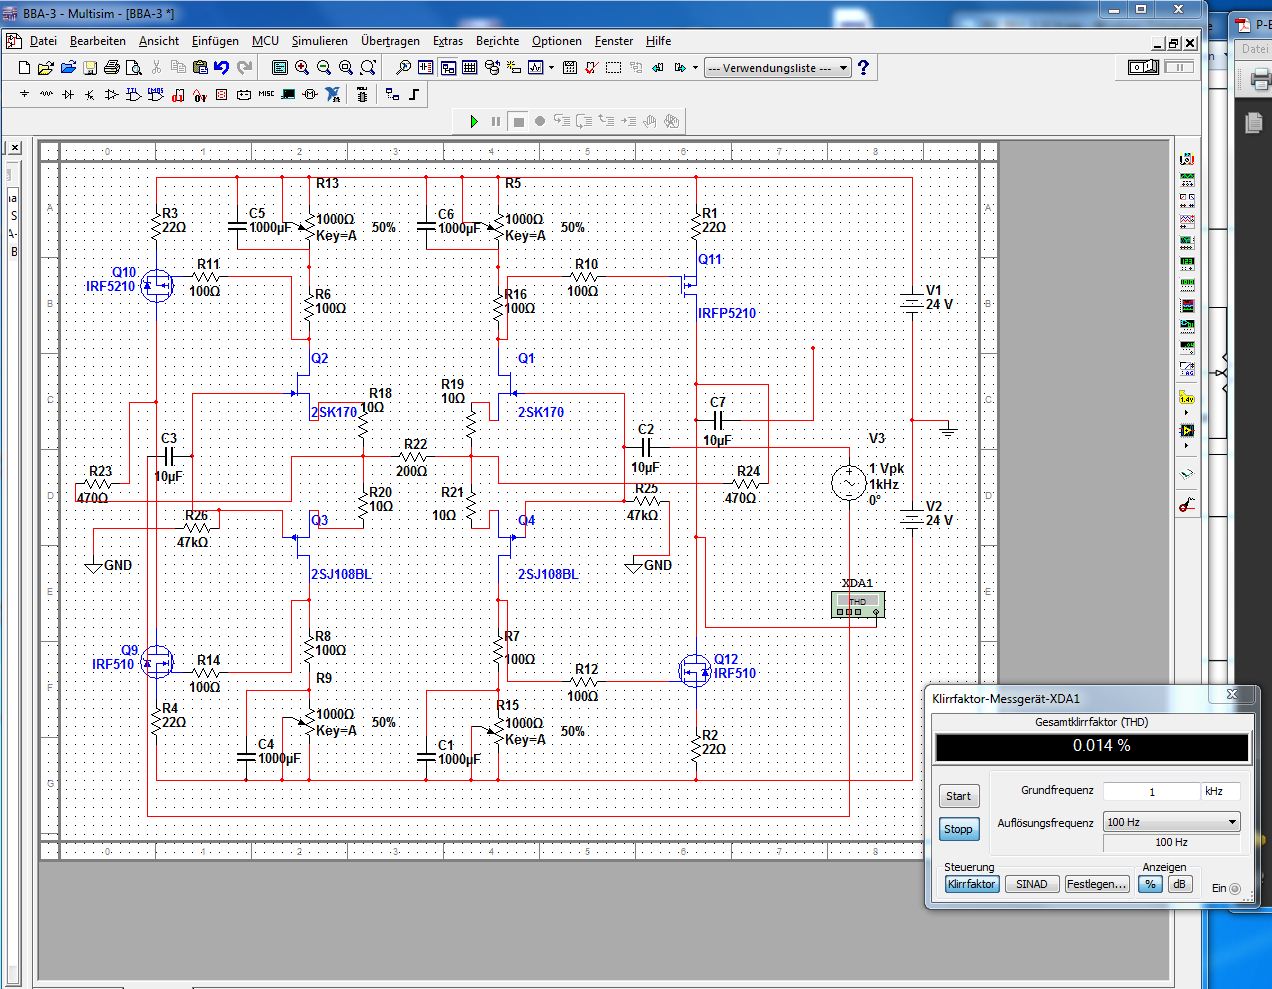Viewport: 1272px width, 989px height.
Task: Select the function generator instrument
Action: pyautogui.click(x=1187, y=180)
